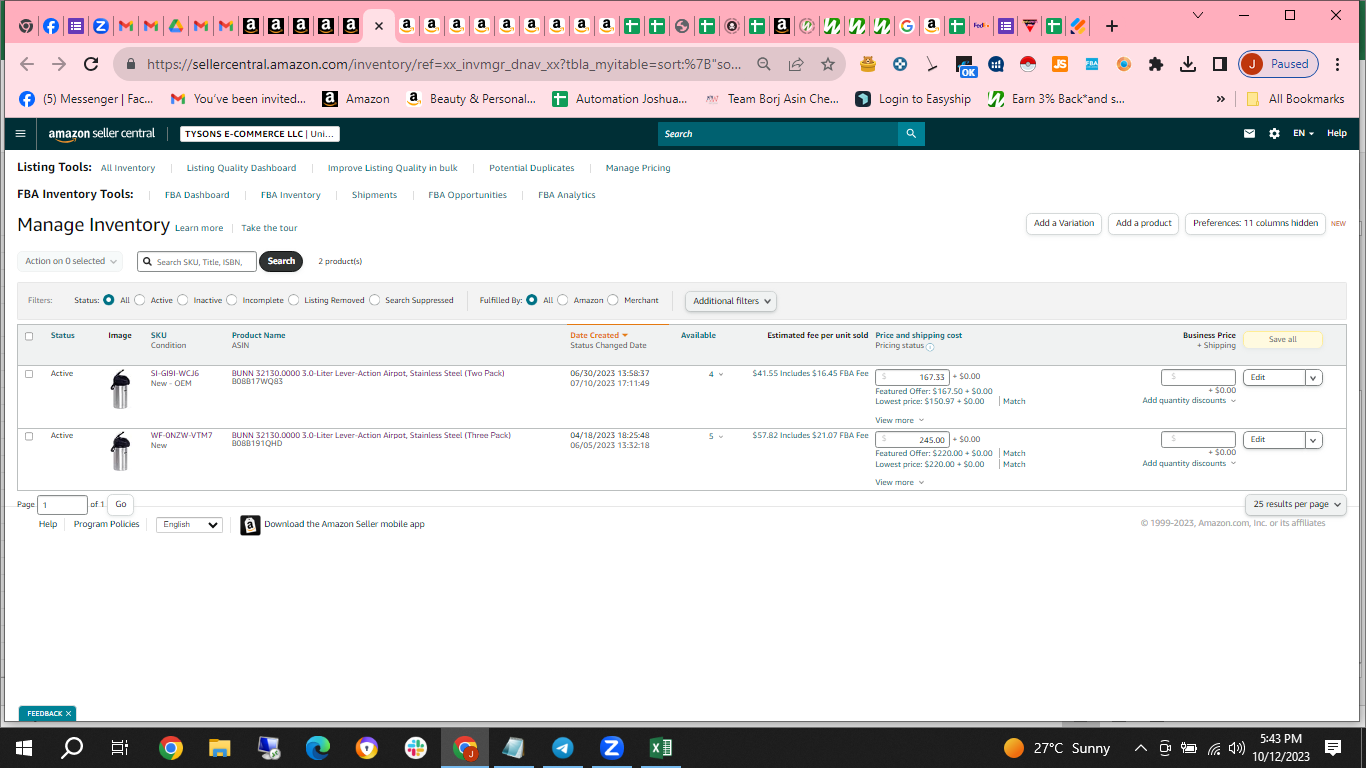Expand View more under the 167.33 price
This screenshot has width=1366, height=768.
click(899, 421)
